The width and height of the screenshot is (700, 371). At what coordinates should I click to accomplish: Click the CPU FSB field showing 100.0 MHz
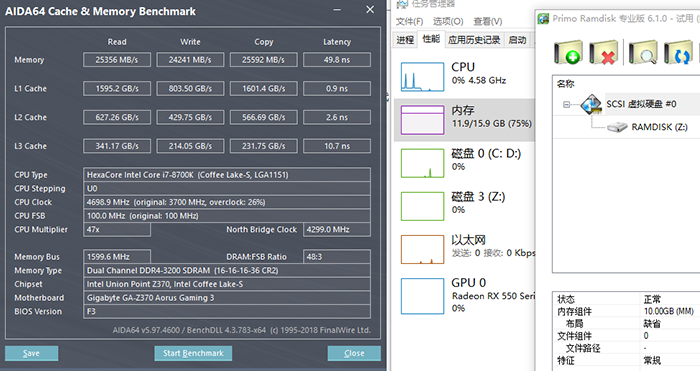[227, 216]
